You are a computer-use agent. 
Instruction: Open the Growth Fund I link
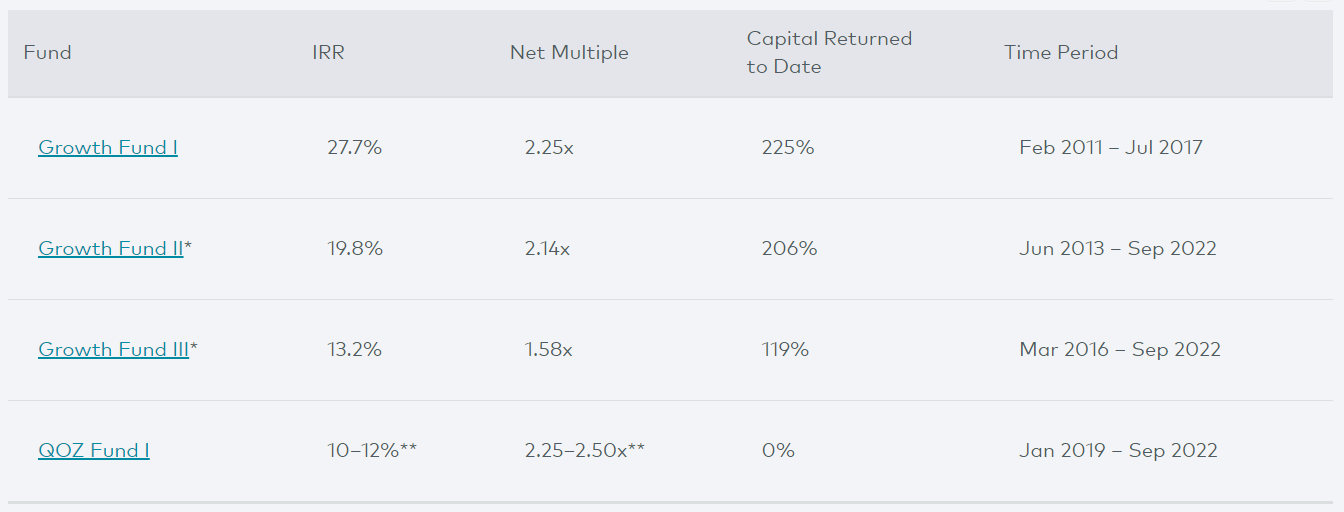tap(108, 148)
